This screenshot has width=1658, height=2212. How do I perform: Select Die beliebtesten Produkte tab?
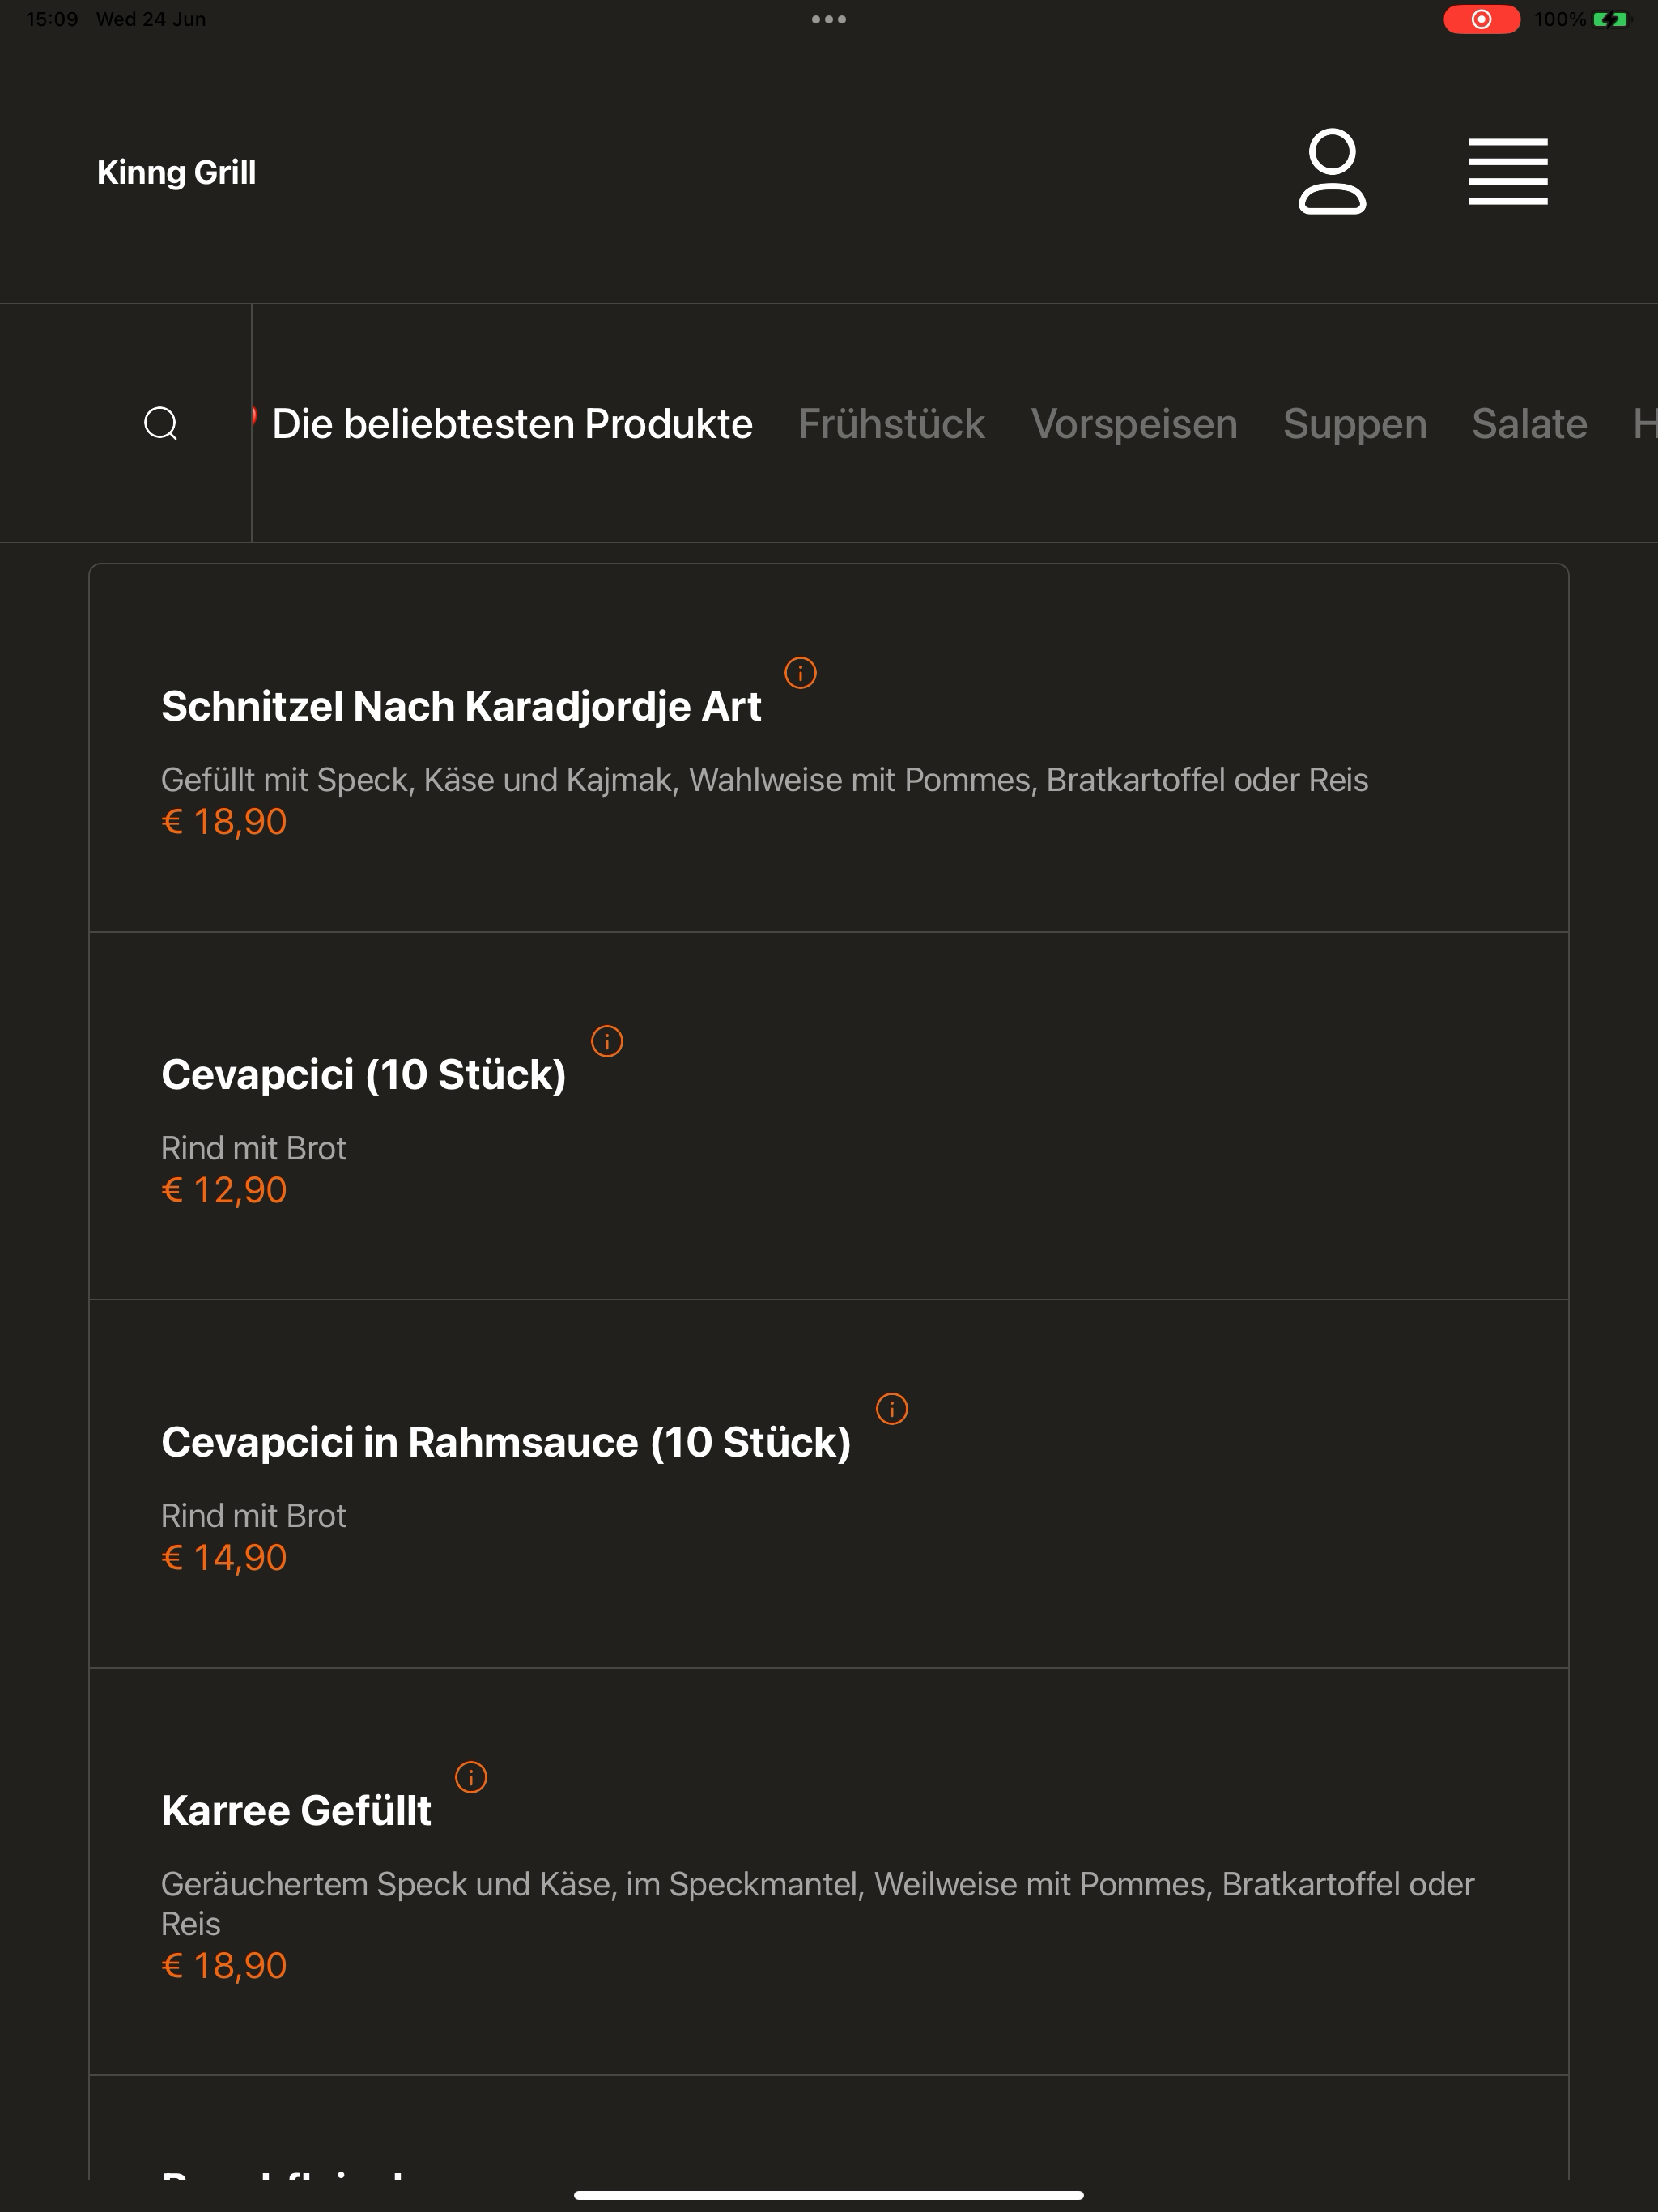tap(512, 423)
